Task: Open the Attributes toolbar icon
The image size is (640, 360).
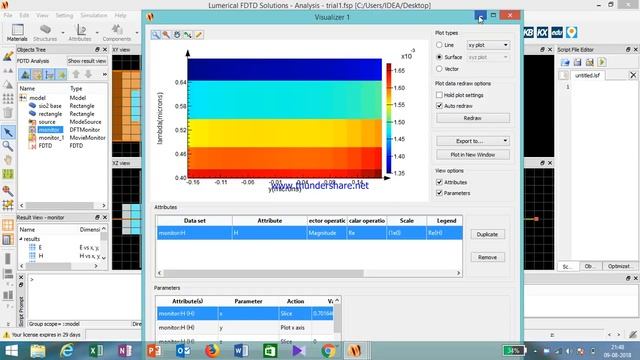Action: pos(80,32)
